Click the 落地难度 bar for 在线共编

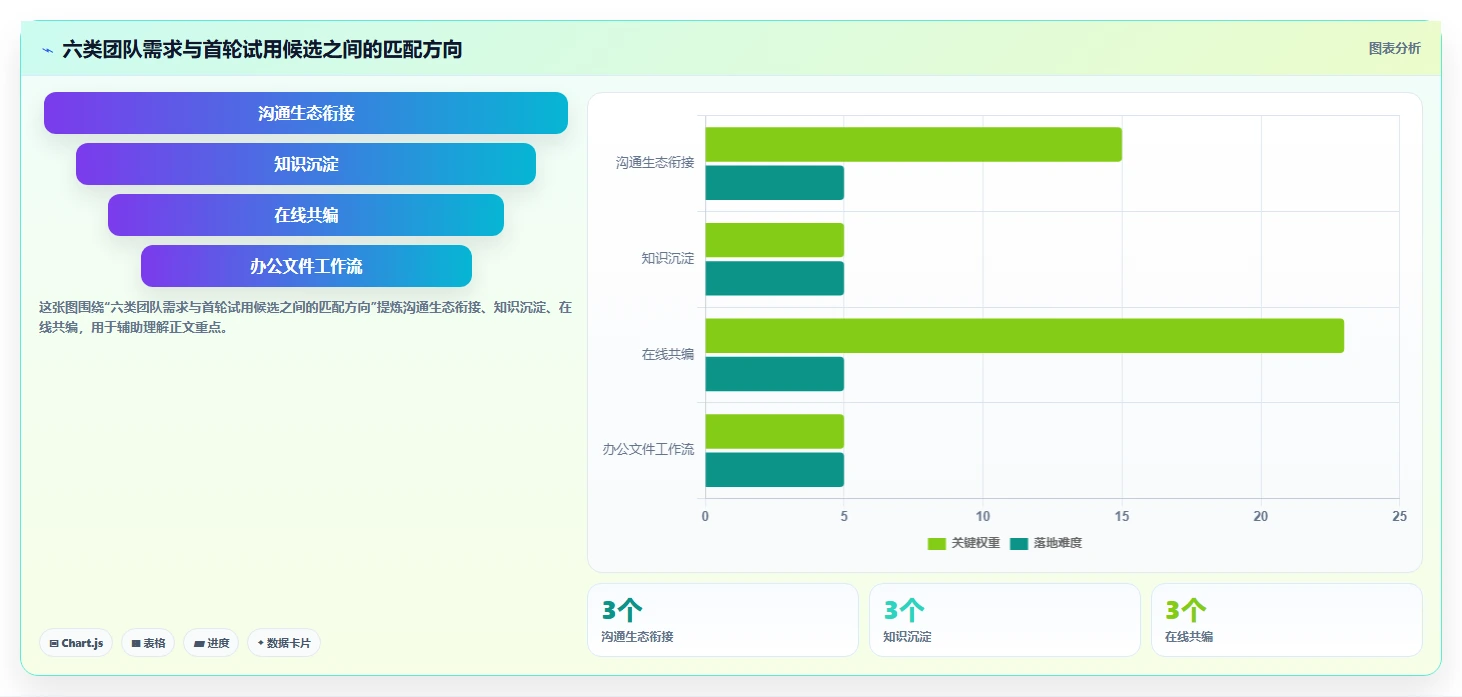(774, 374)
